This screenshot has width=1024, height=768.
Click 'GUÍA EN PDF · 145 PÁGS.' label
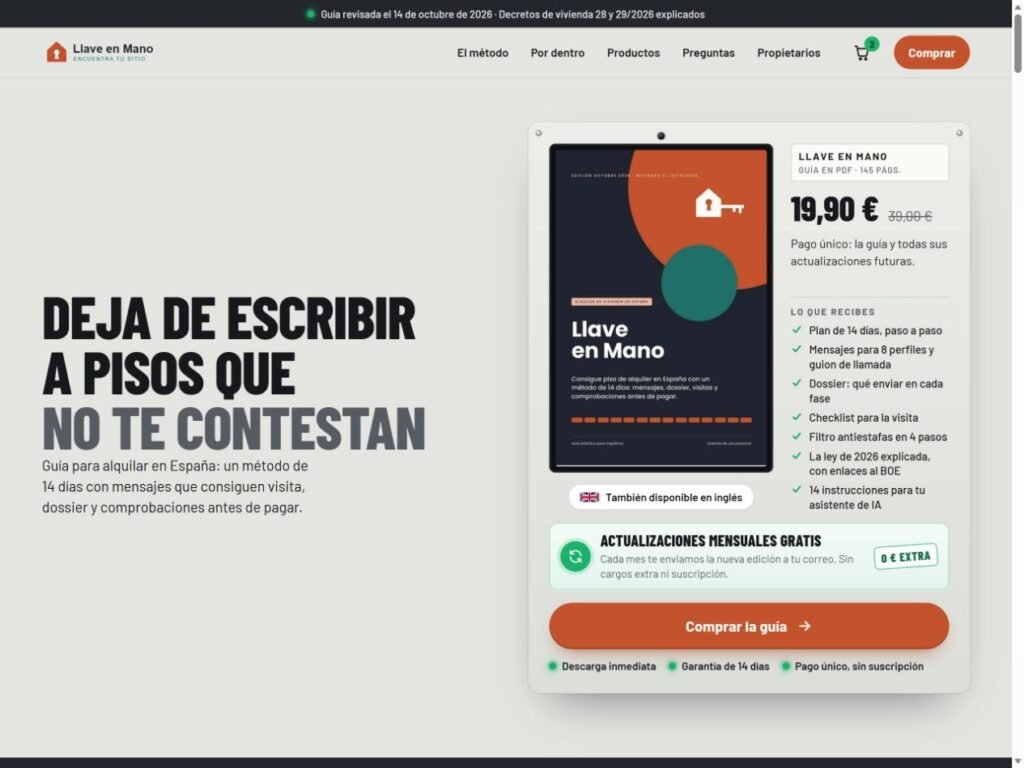(849, 170)
